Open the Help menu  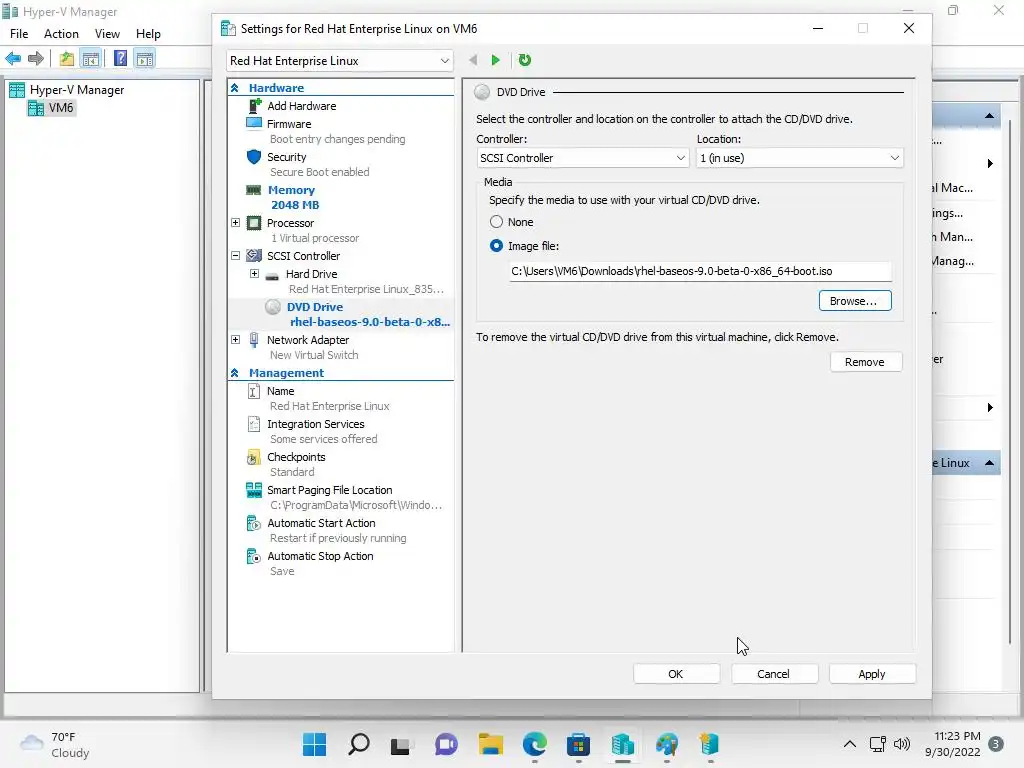tap(148, 34)
